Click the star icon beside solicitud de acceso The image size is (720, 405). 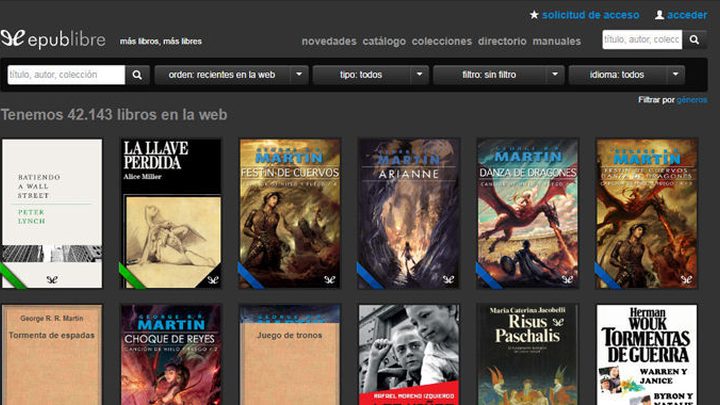534,15
